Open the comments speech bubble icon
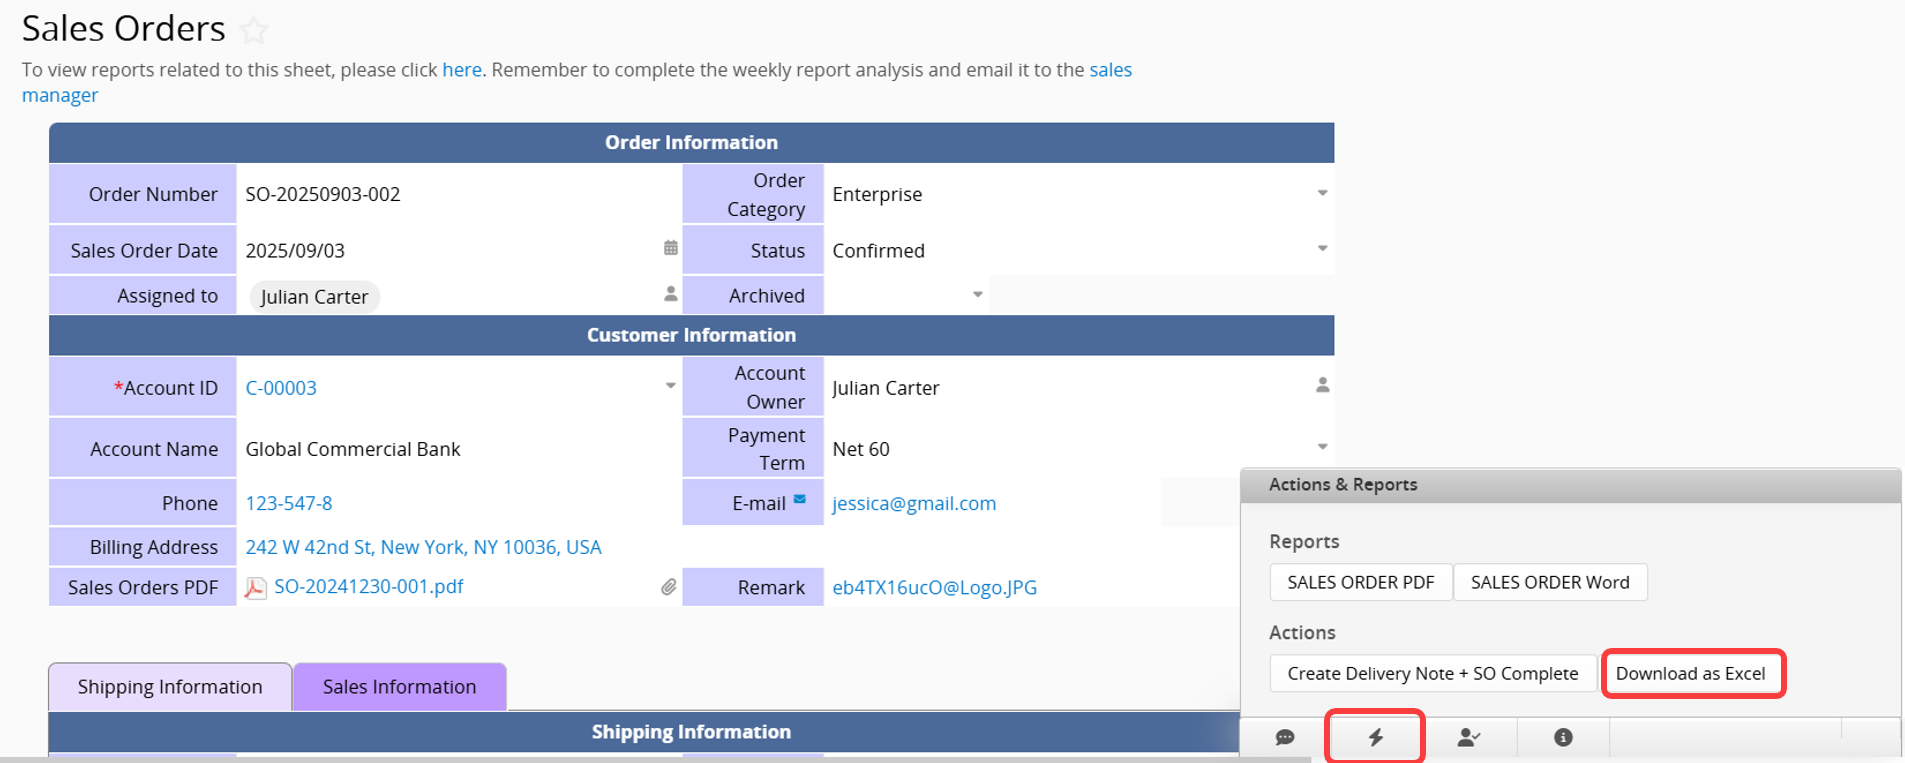The image size is (1905, 763). coord(1285,737)
